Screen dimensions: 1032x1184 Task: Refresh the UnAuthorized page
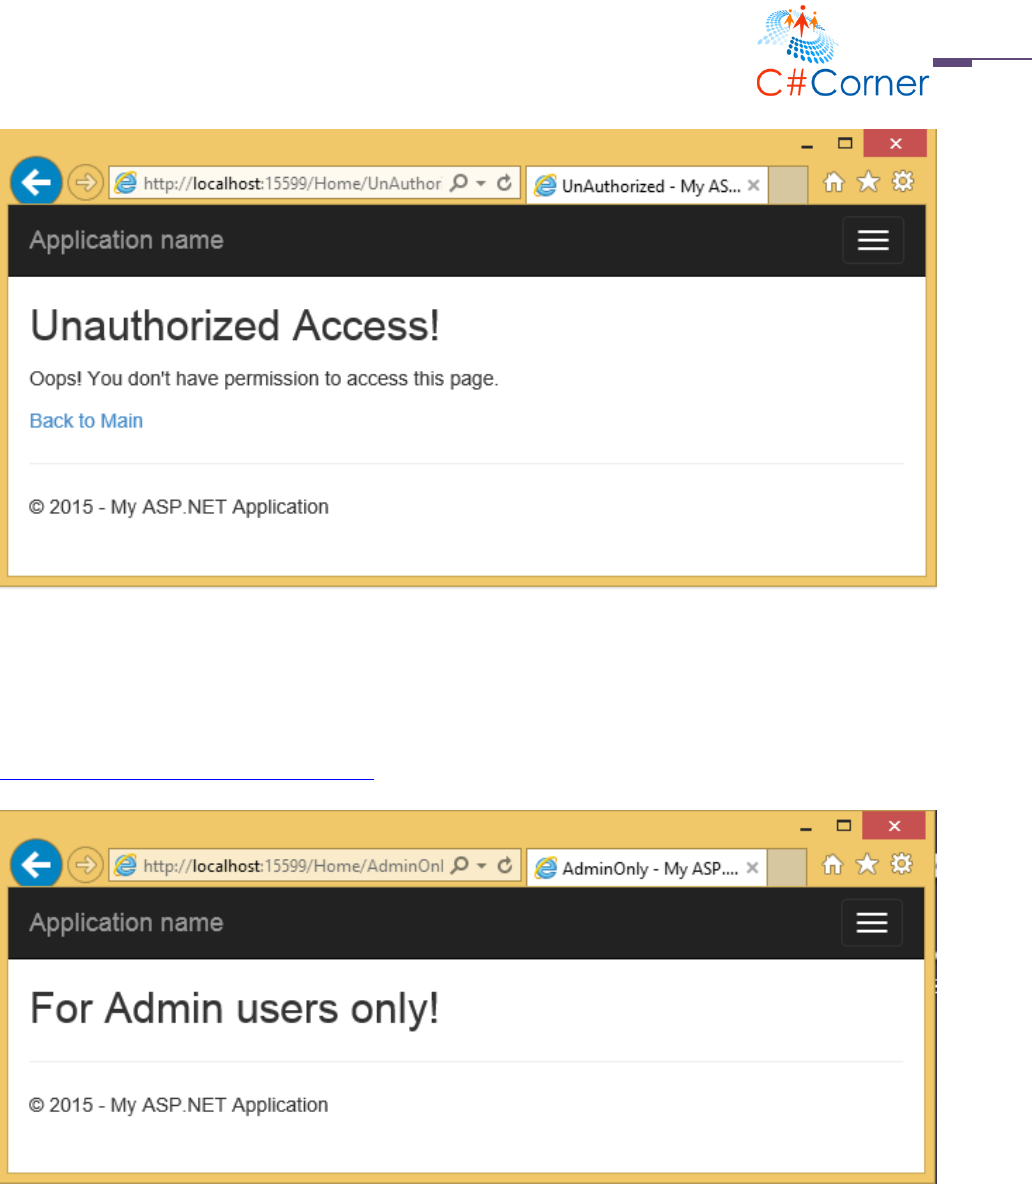click(504, 183)
